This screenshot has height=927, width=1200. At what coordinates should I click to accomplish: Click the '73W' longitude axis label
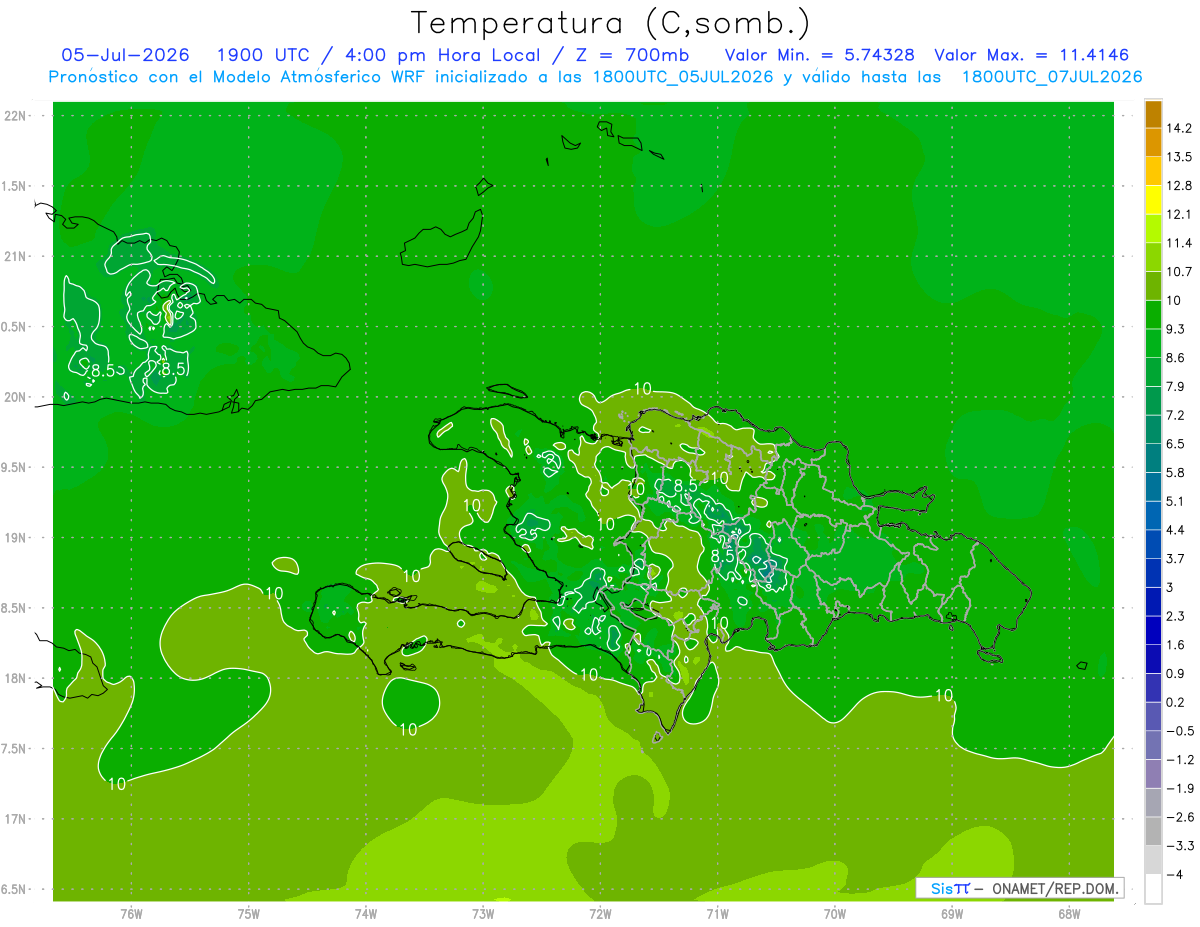(x=483, y=914)
